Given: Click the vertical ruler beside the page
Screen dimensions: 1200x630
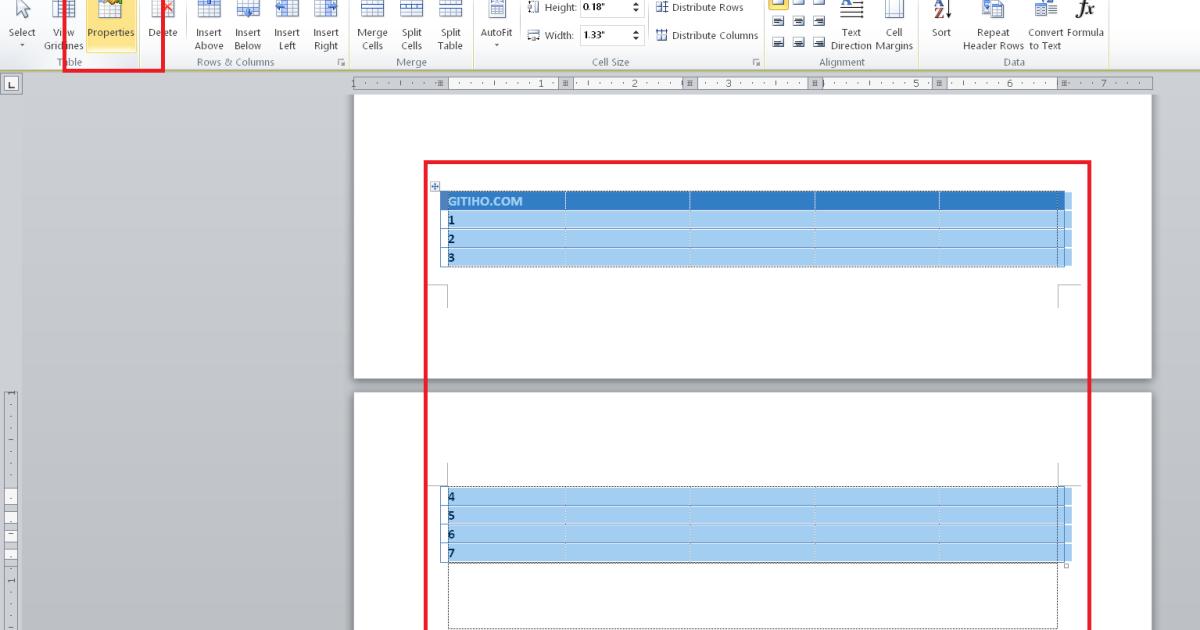Looking at the screenshot, I should tap(11, 510).
